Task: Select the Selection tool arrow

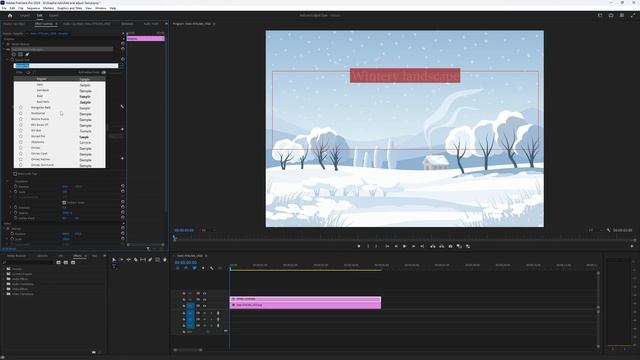Action: point(114,260)
